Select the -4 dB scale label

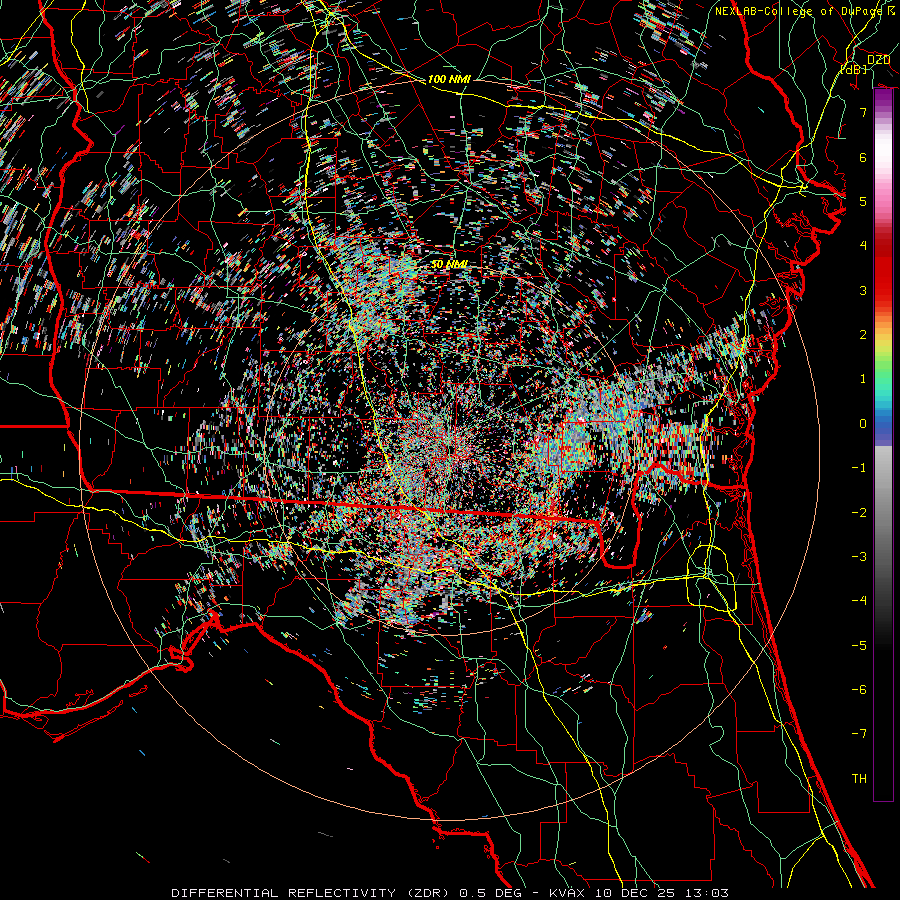[x=859, y=601]
